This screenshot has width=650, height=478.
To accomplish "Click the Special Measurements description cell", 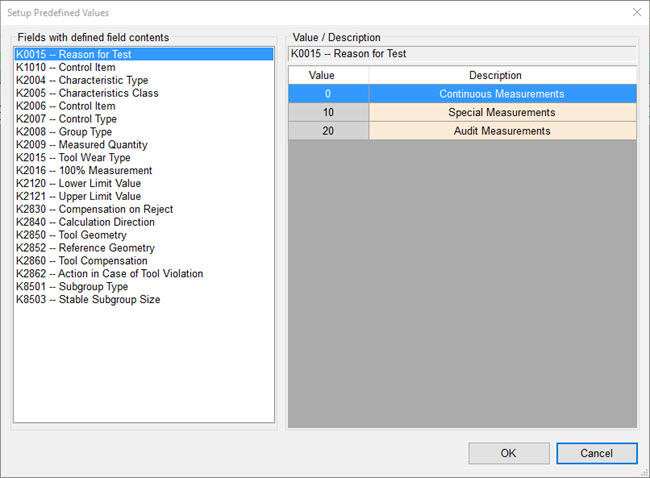I will click(x=501, y=113).
